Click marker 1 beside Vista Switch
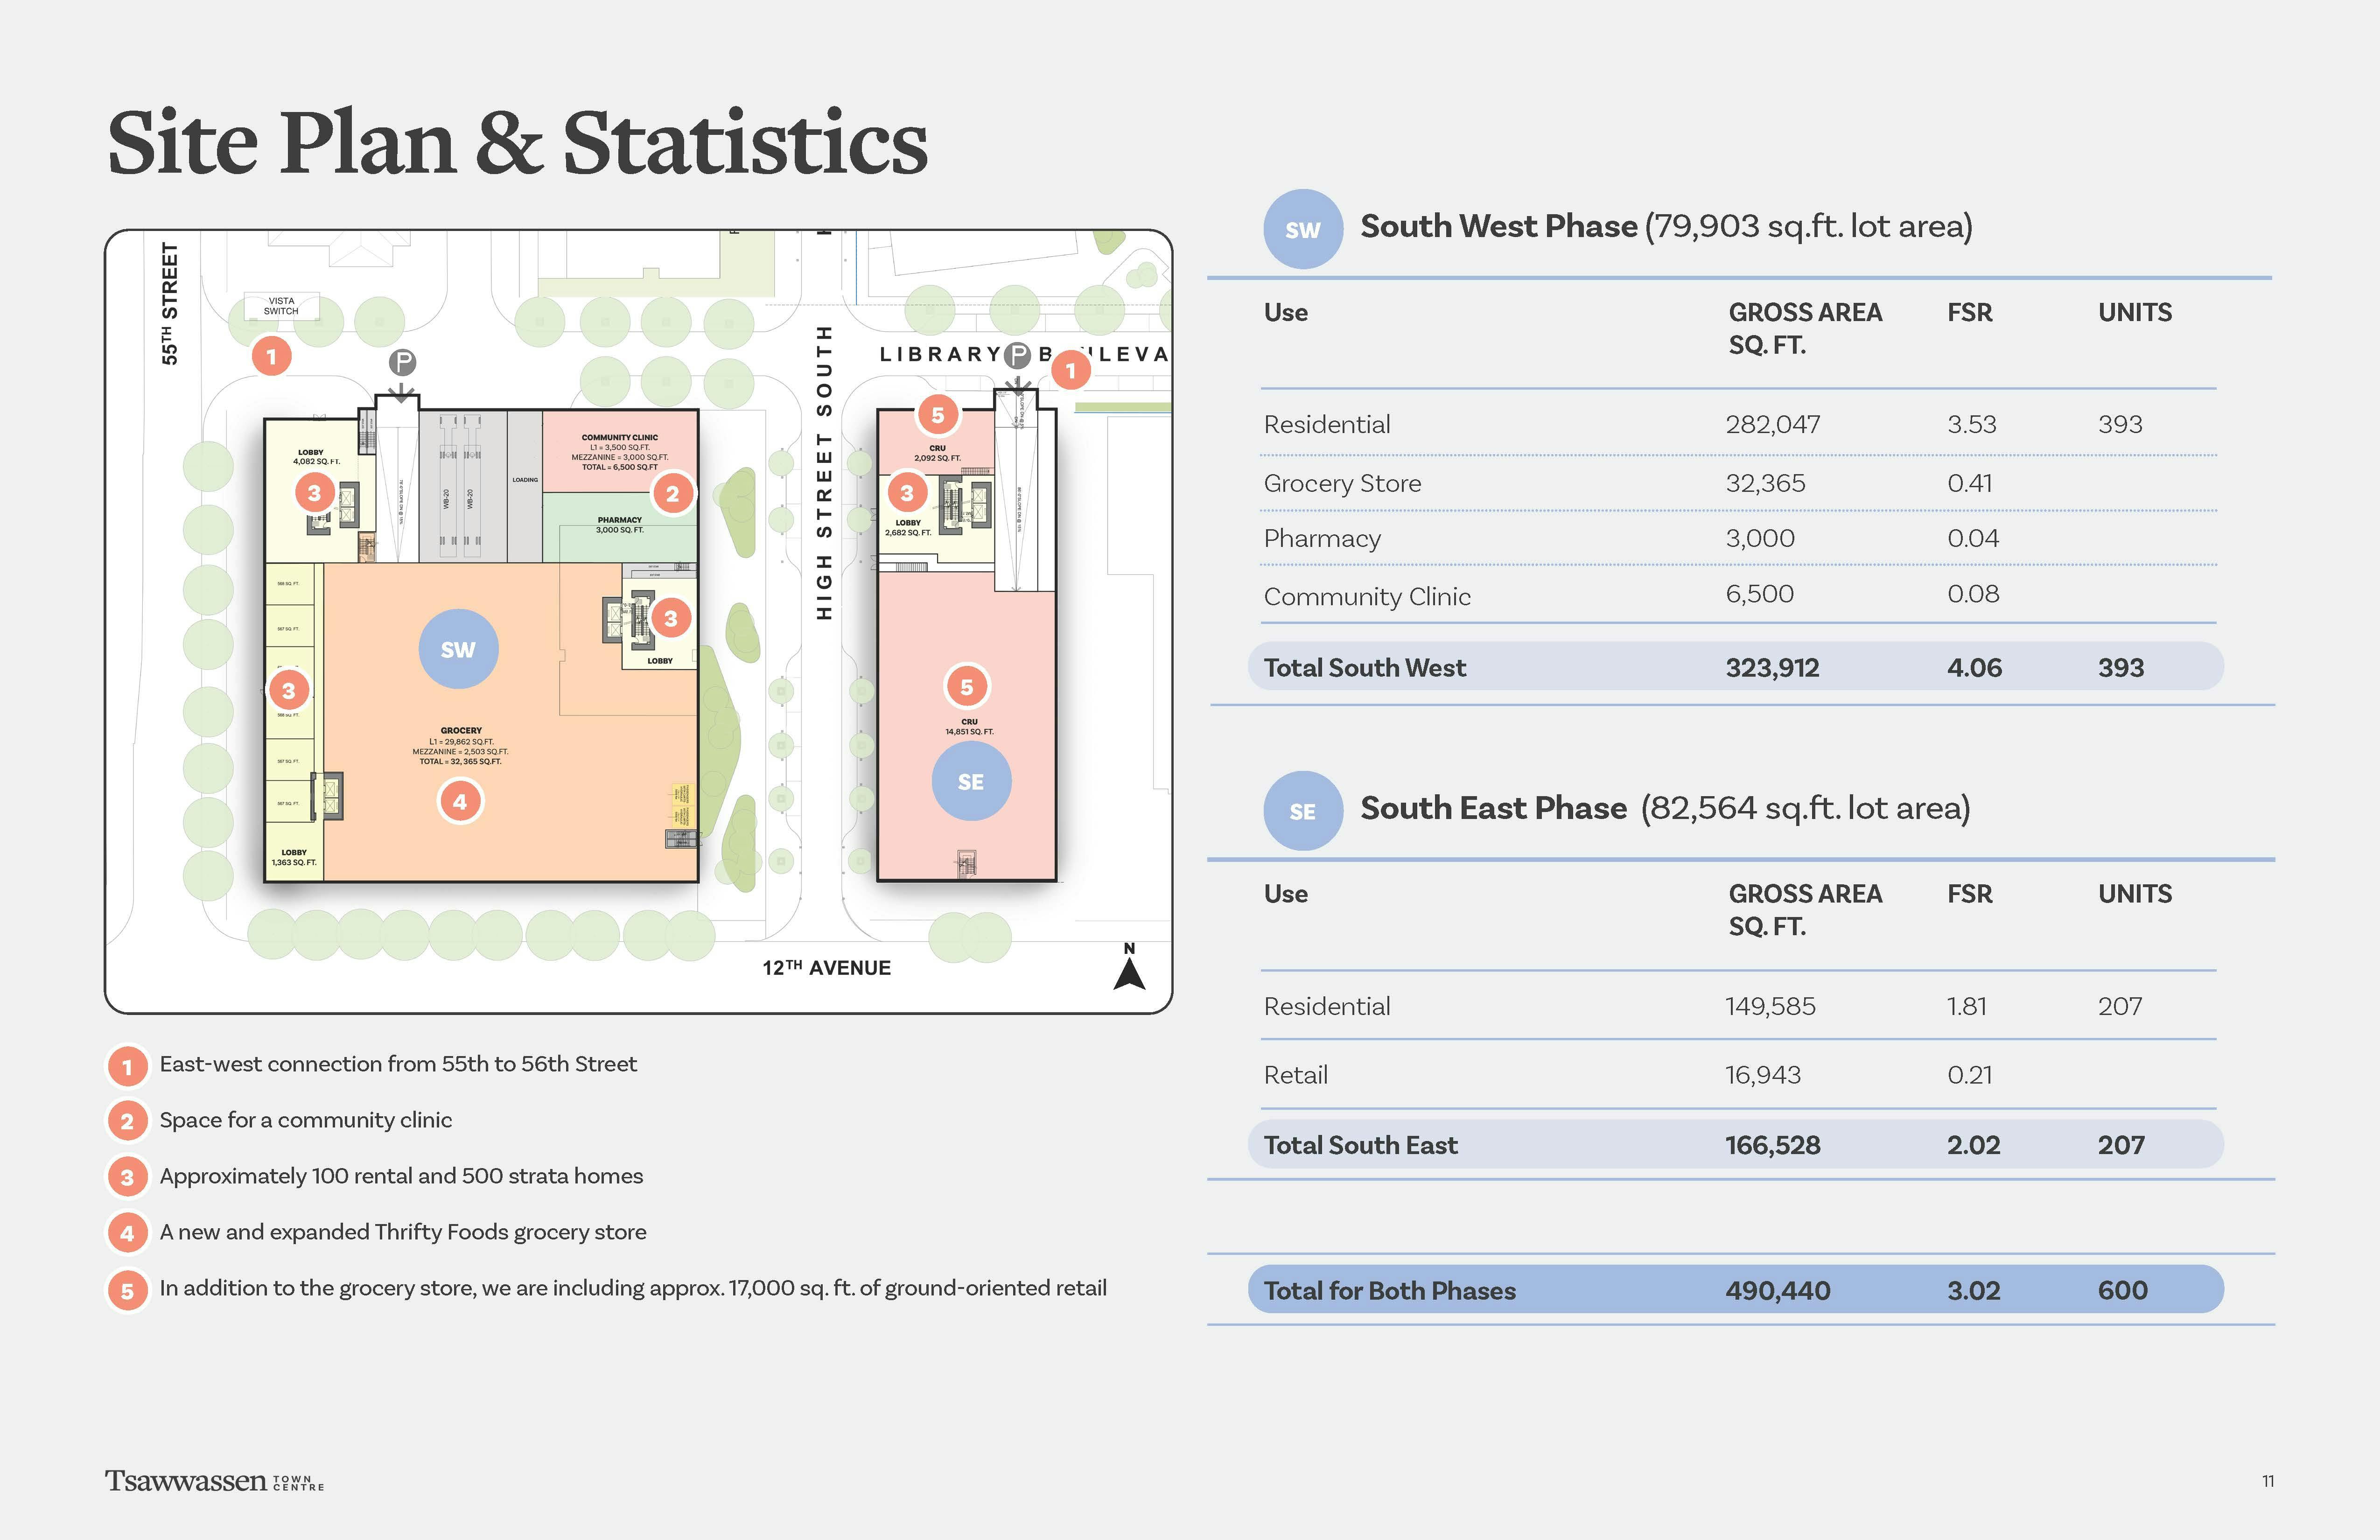The width and height of the screenshot is (2380, 1540). (x=271, y=356)
